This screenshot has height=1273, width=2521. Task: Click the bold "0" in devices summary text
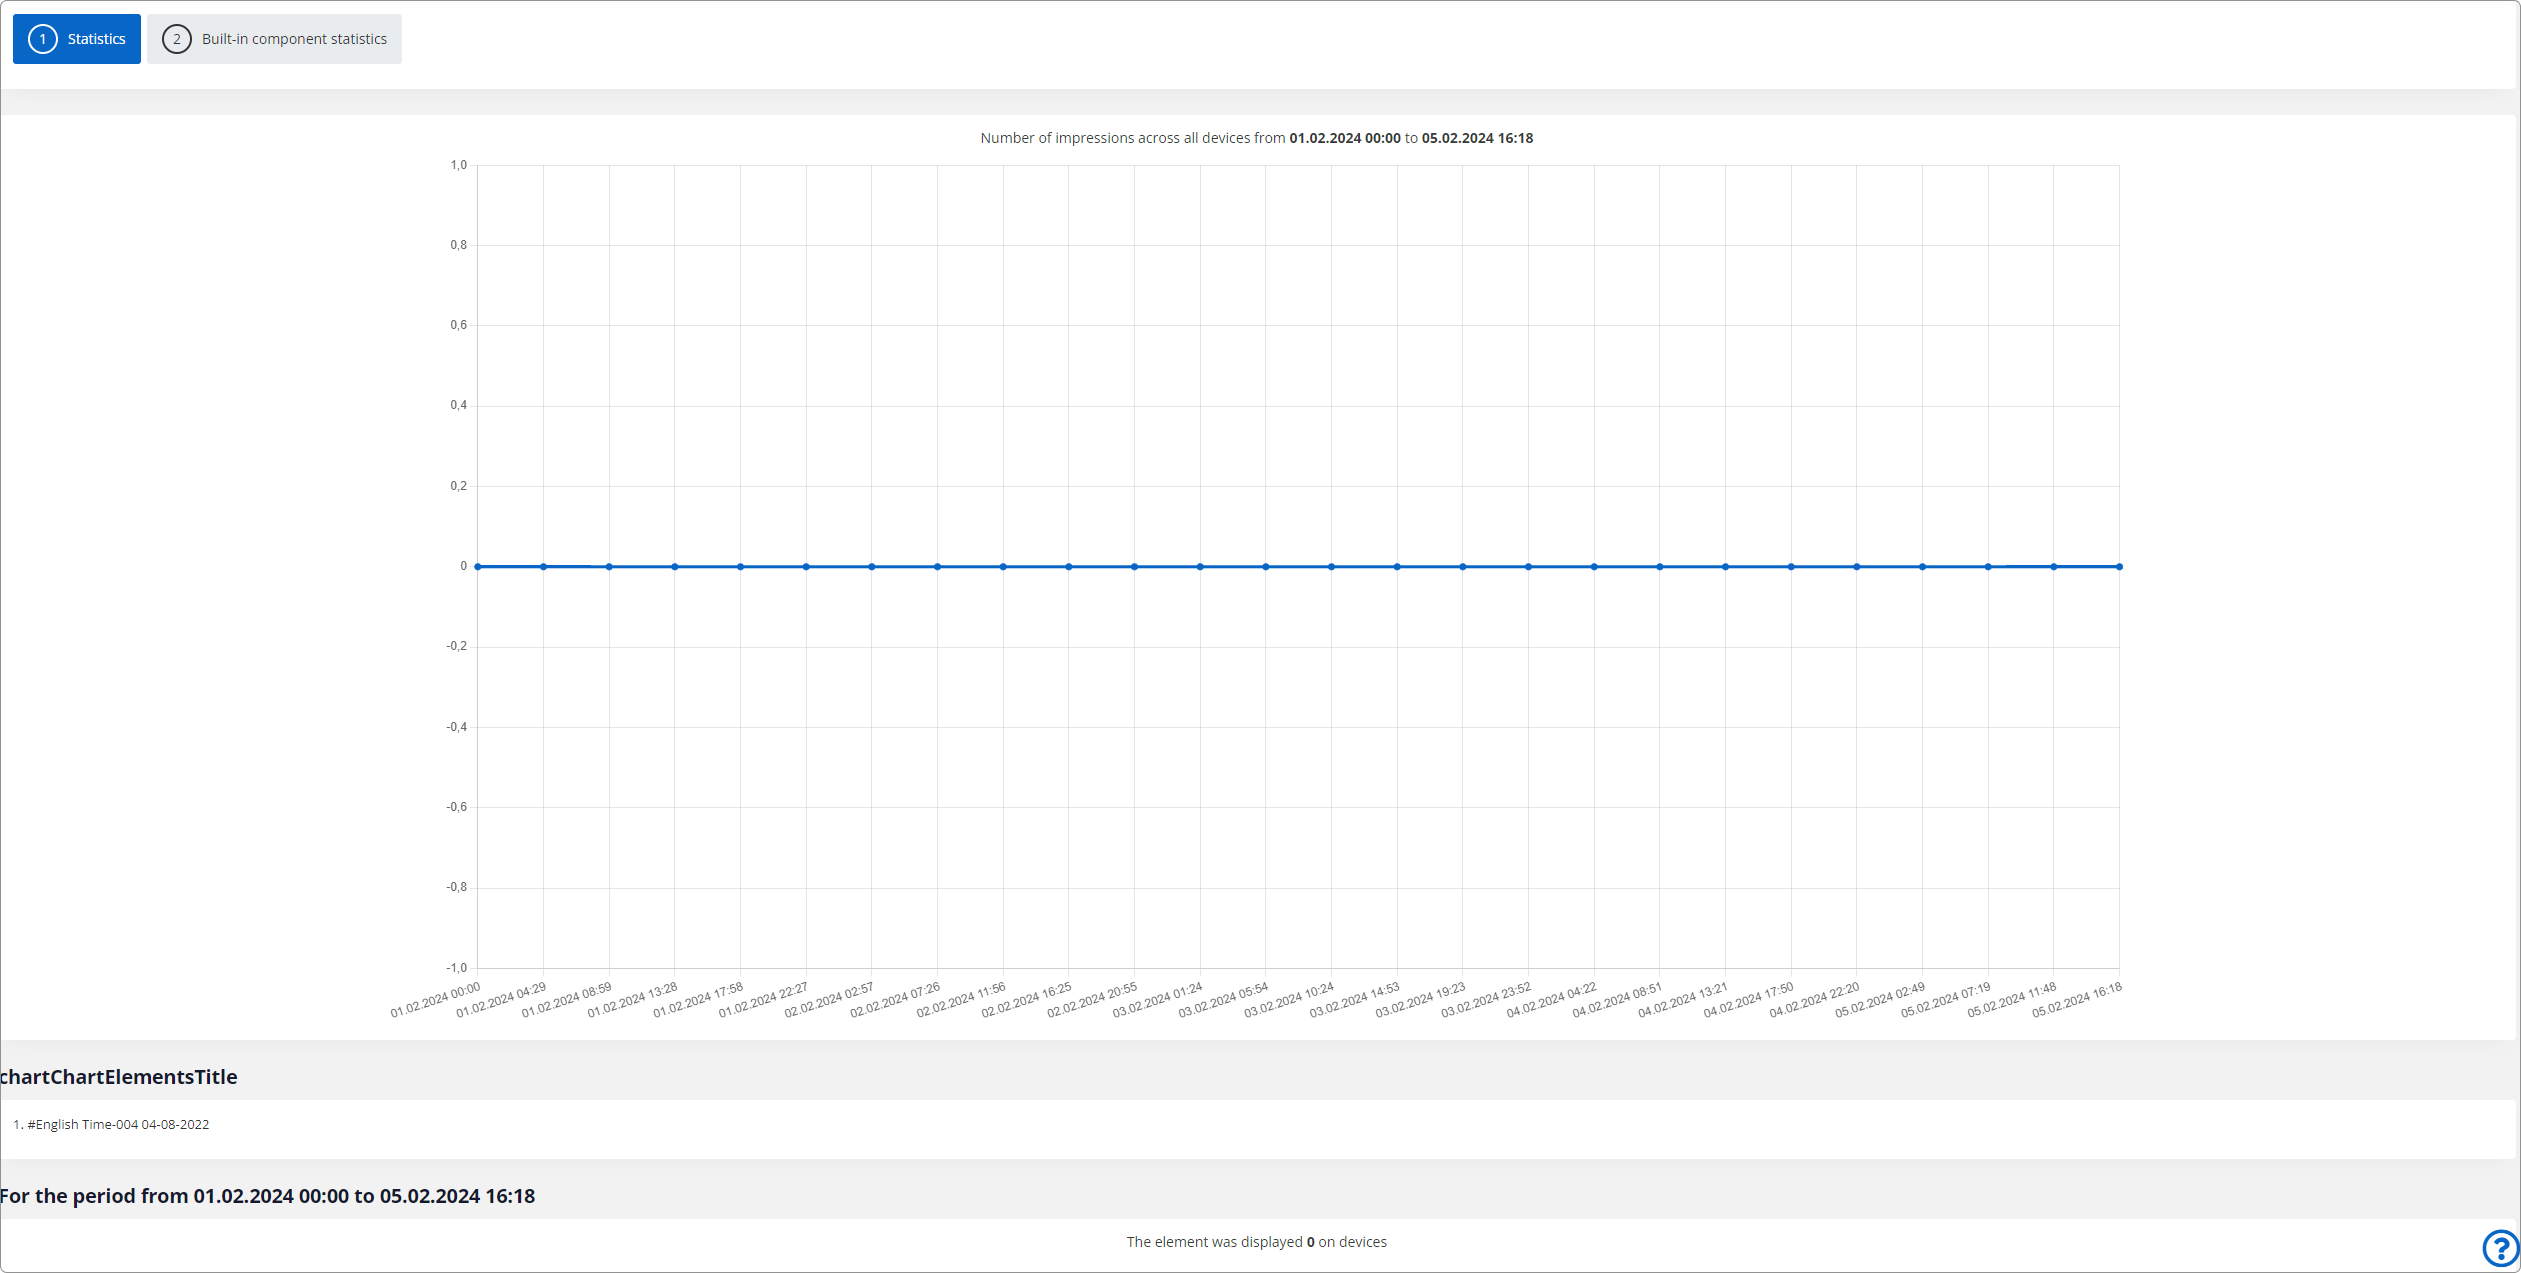[1310, 1241]
